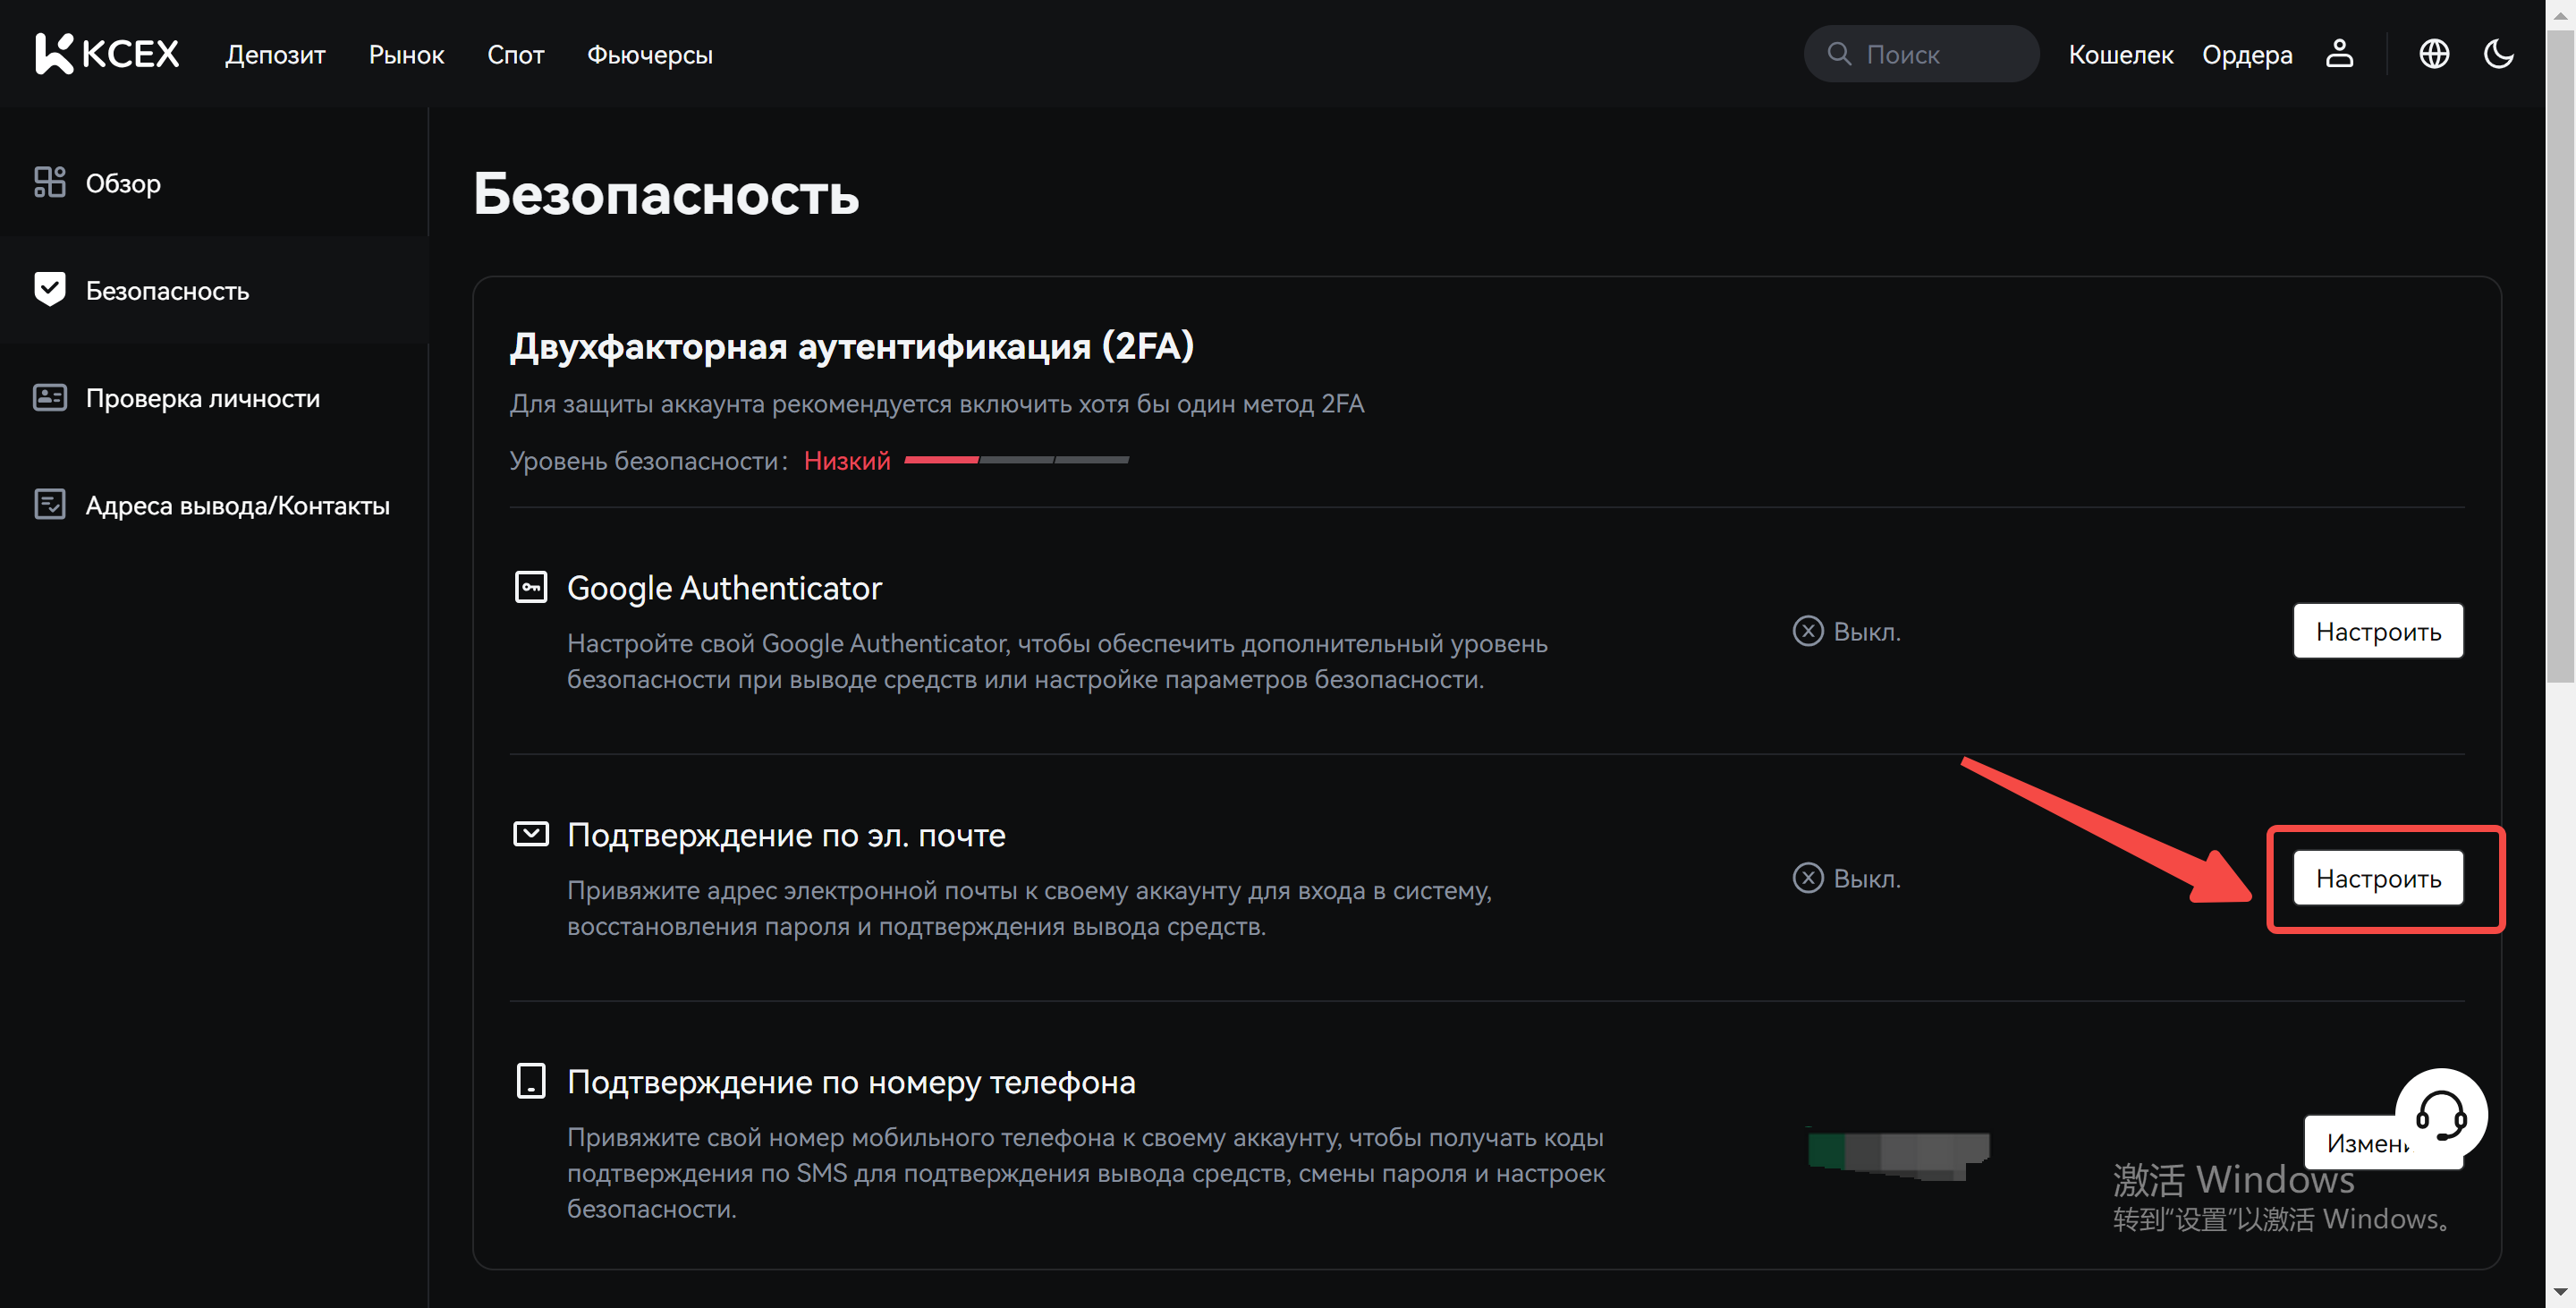Click the KCEX logo

[107, 54]
